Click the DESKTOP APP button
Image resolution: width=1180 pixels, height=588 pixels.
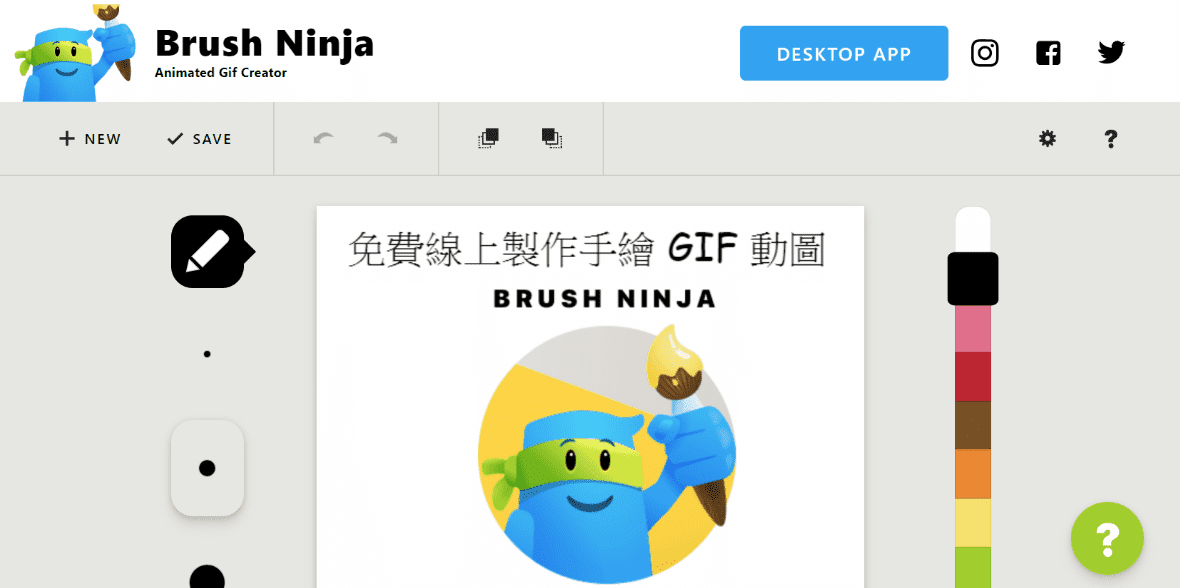(x=844, y=53)
